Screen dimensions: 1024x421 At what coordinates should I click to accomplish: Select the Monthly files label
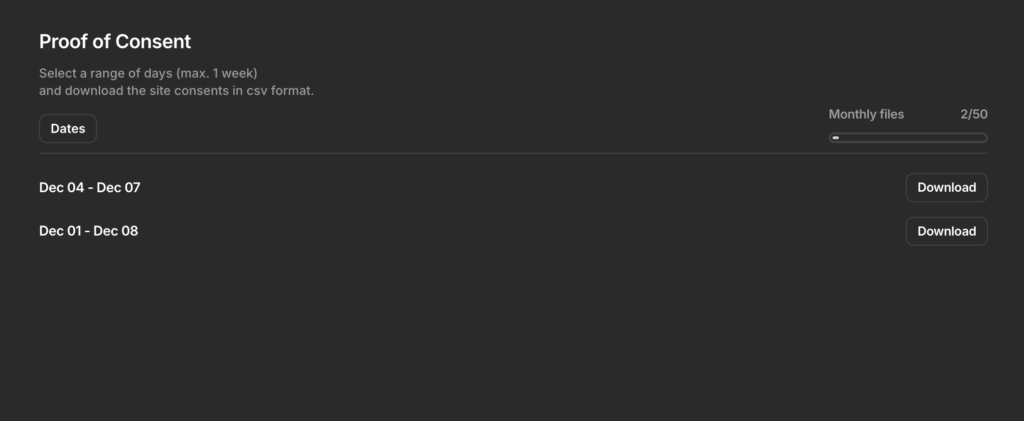866,114
